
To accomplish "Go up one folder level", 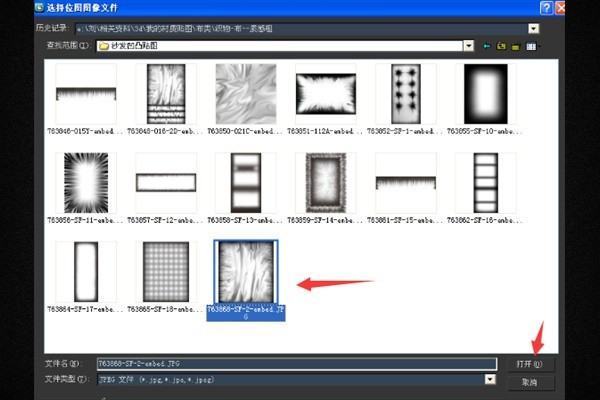I will [x=500, y=46].
